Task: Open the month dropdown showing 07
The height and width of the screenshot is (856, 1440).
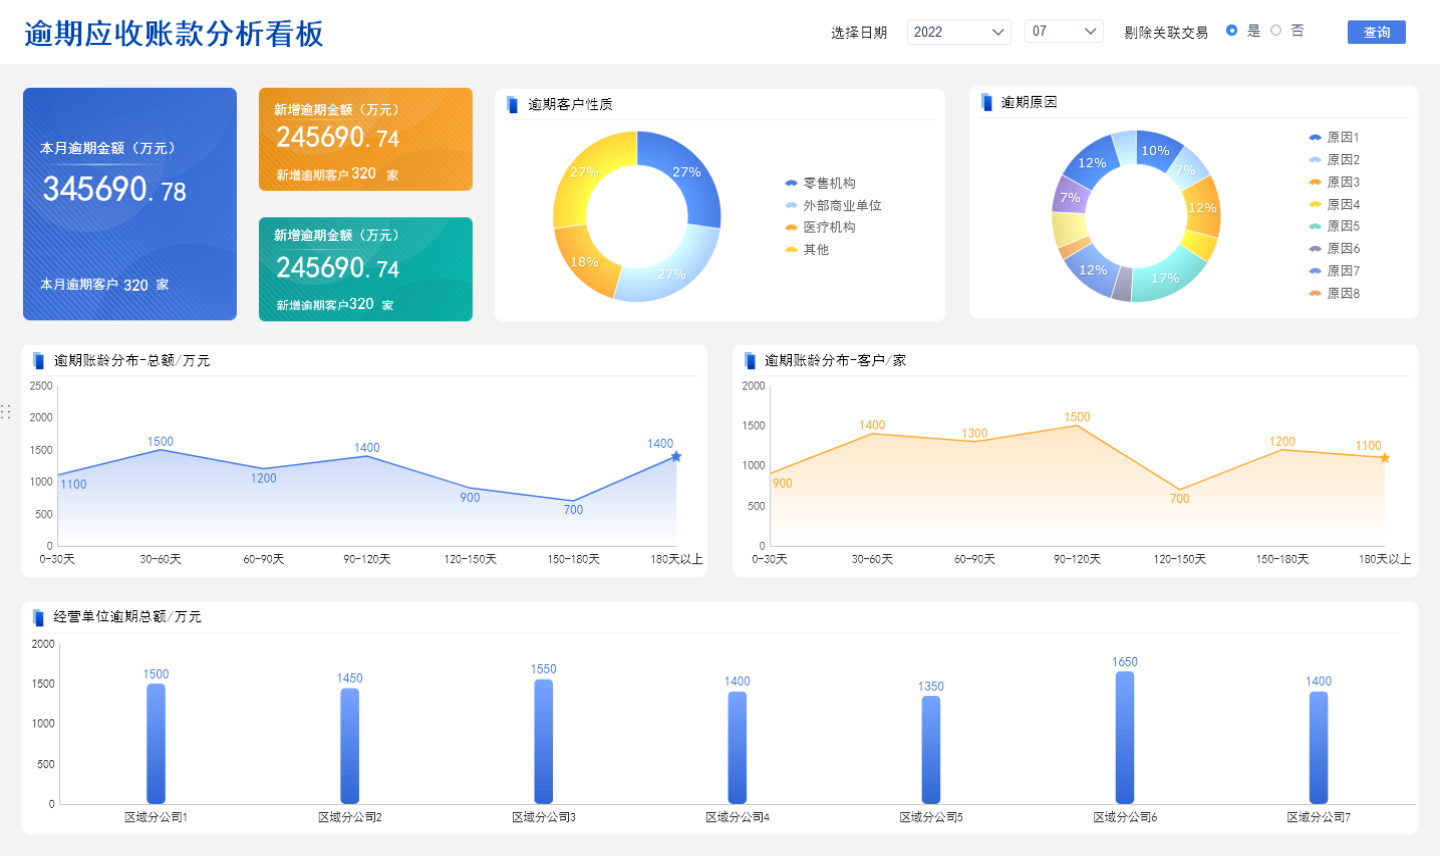Action: pos(1063,31)
